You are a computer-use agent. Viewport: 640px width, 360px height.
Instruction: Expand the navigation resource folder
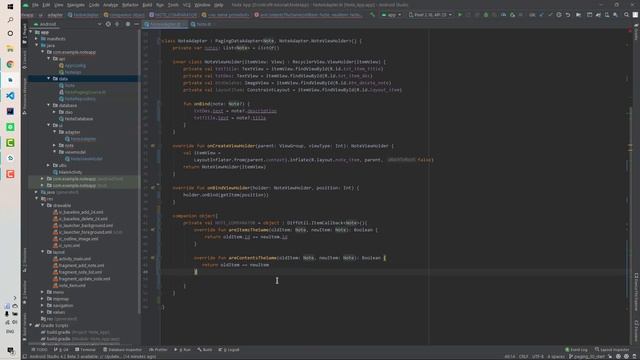(x=42, y=305)
